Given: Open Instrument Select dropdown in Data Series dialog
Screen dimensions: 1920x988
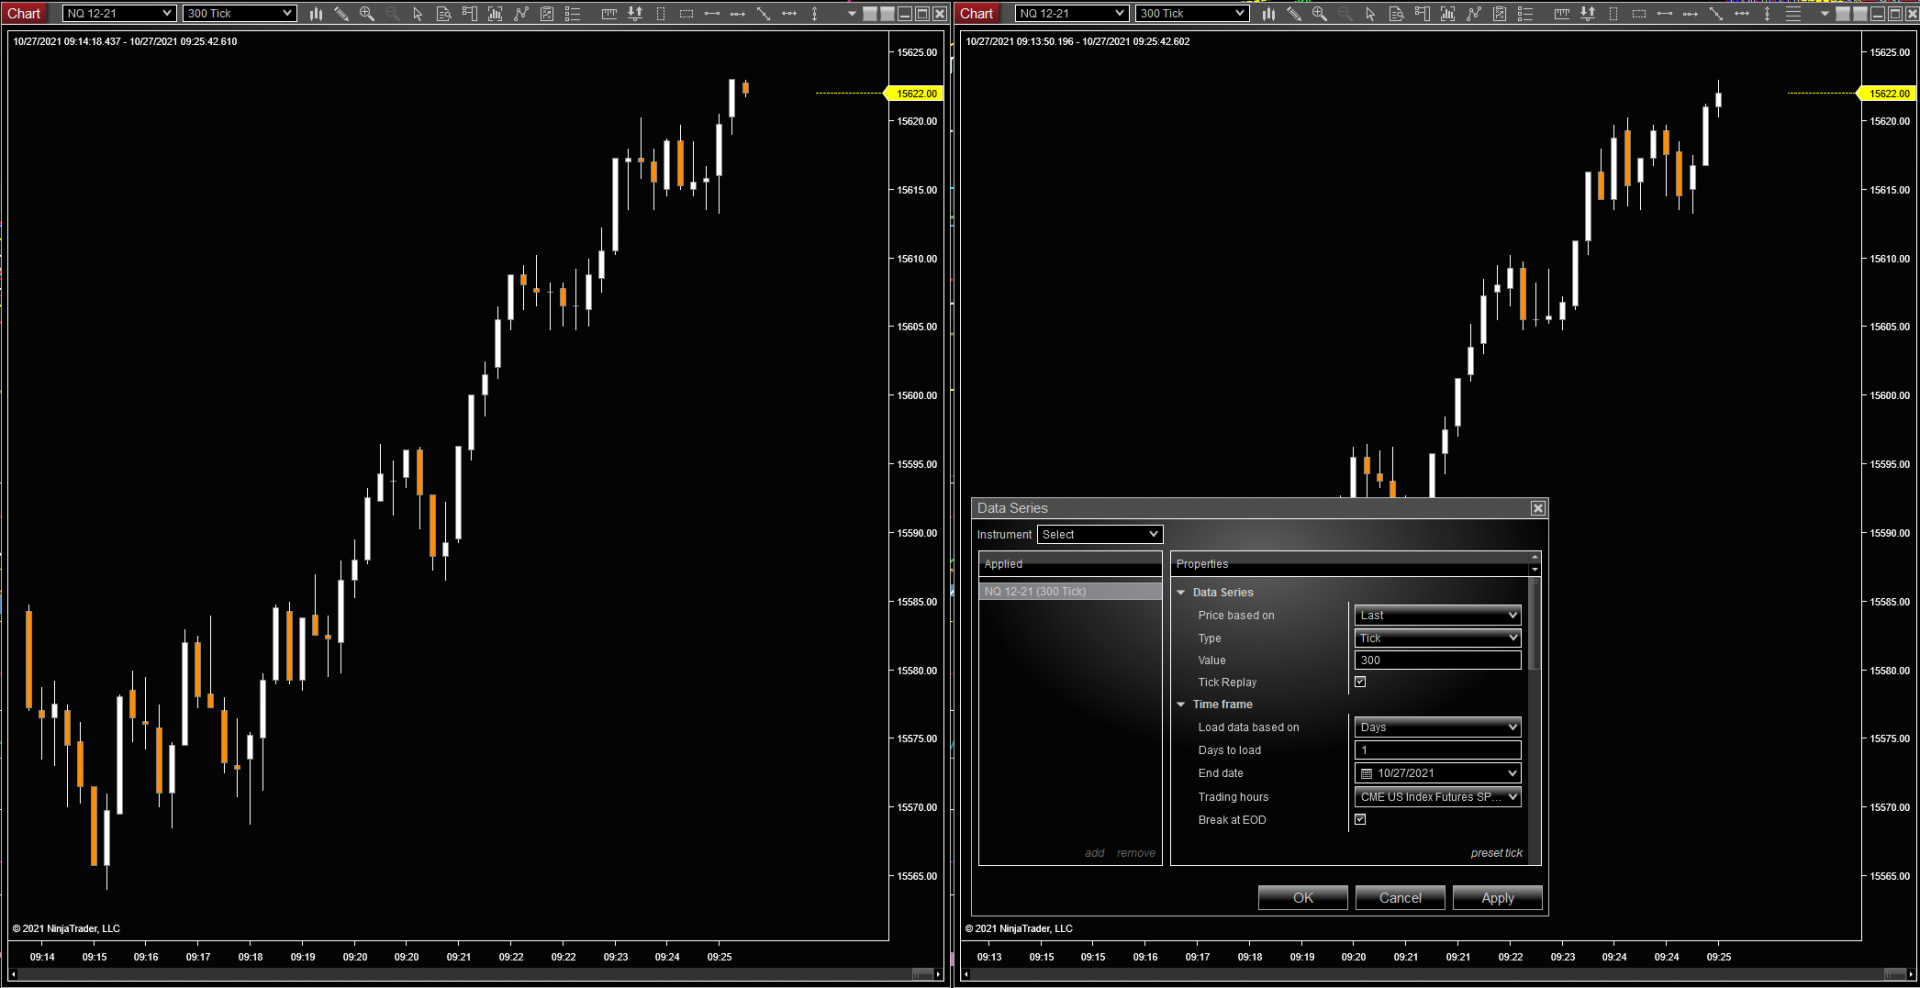Looking at the screenshot, I should (x=1100, y=534).
